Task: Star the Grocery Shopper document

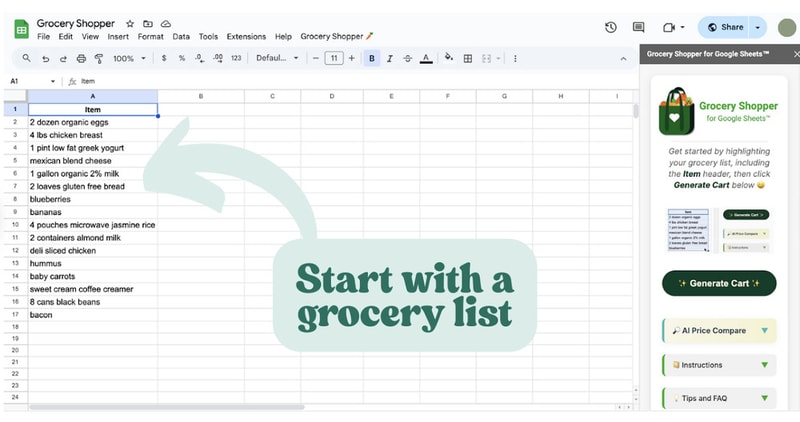Action: [130, 23]
